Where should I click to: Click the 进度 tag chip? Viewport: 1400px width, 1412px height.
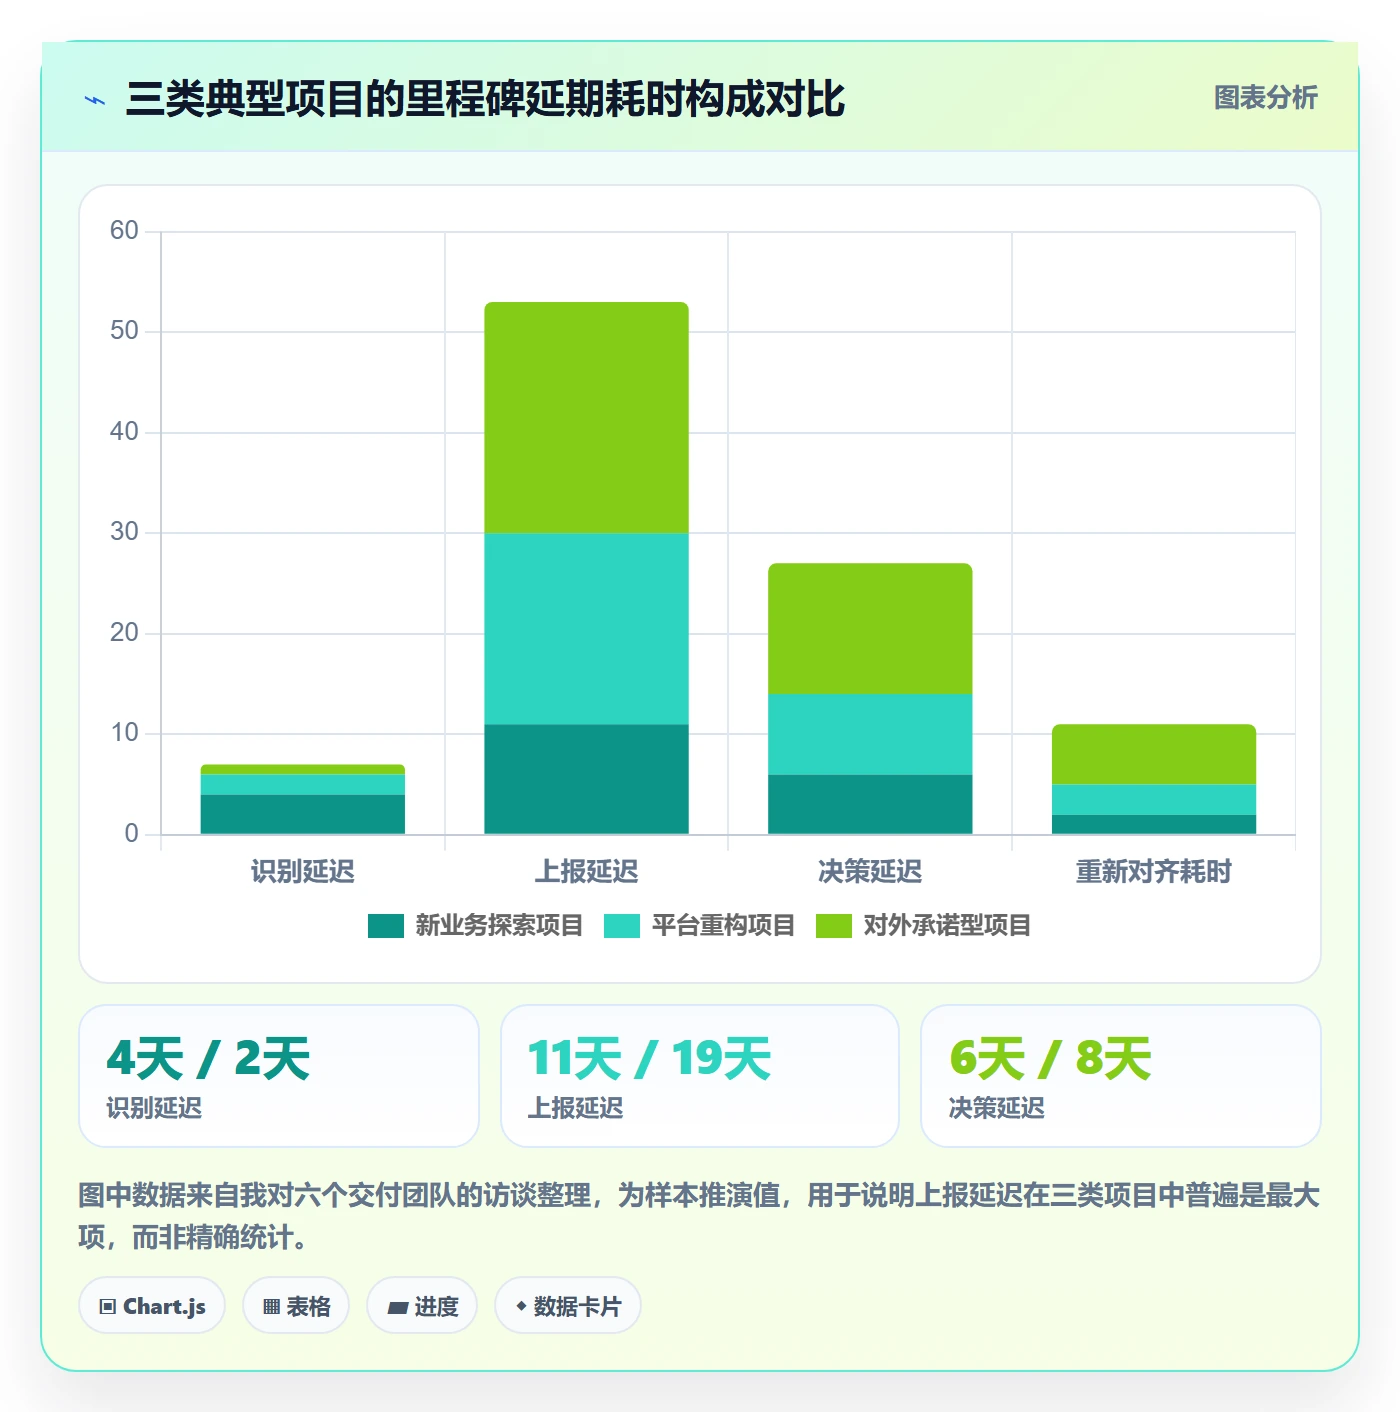coord(422,1306)
